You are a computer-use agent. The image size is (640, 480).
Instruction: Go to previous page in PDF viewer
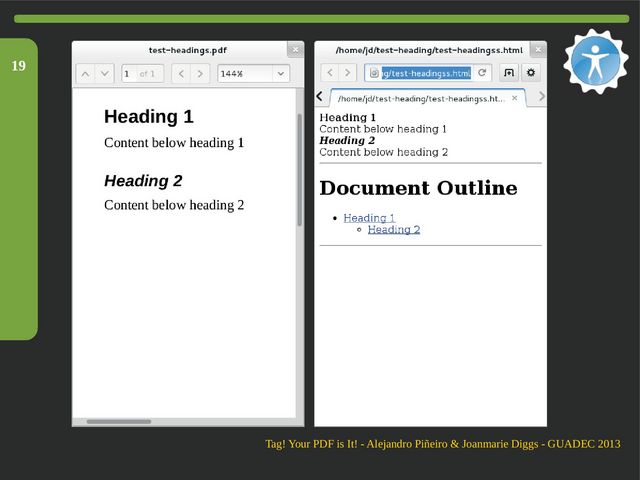point(85,73)
